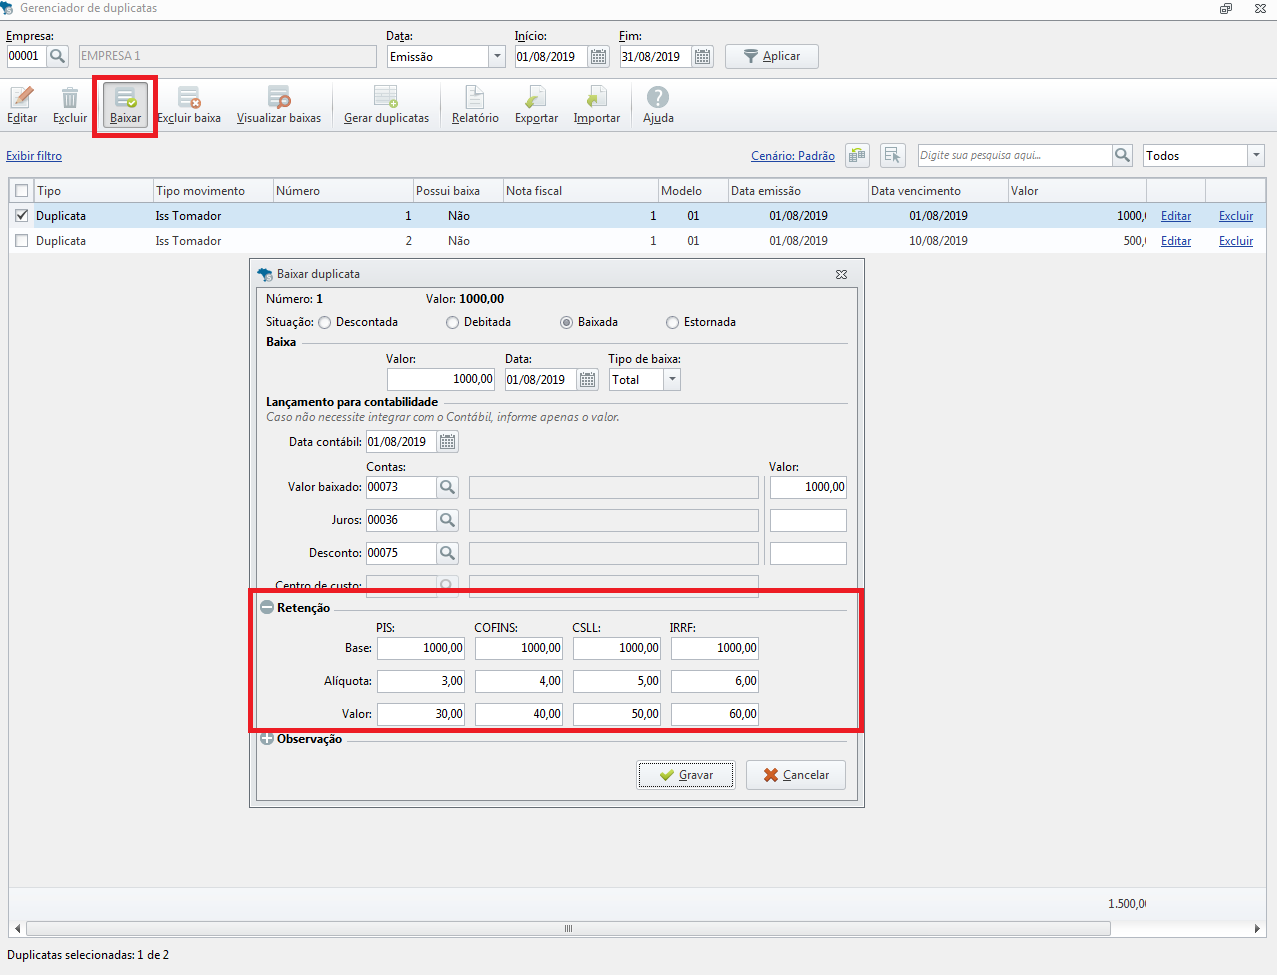Open the Data Emissão dropdown
The image size is (1277, 975).
[x=497, y=57]
